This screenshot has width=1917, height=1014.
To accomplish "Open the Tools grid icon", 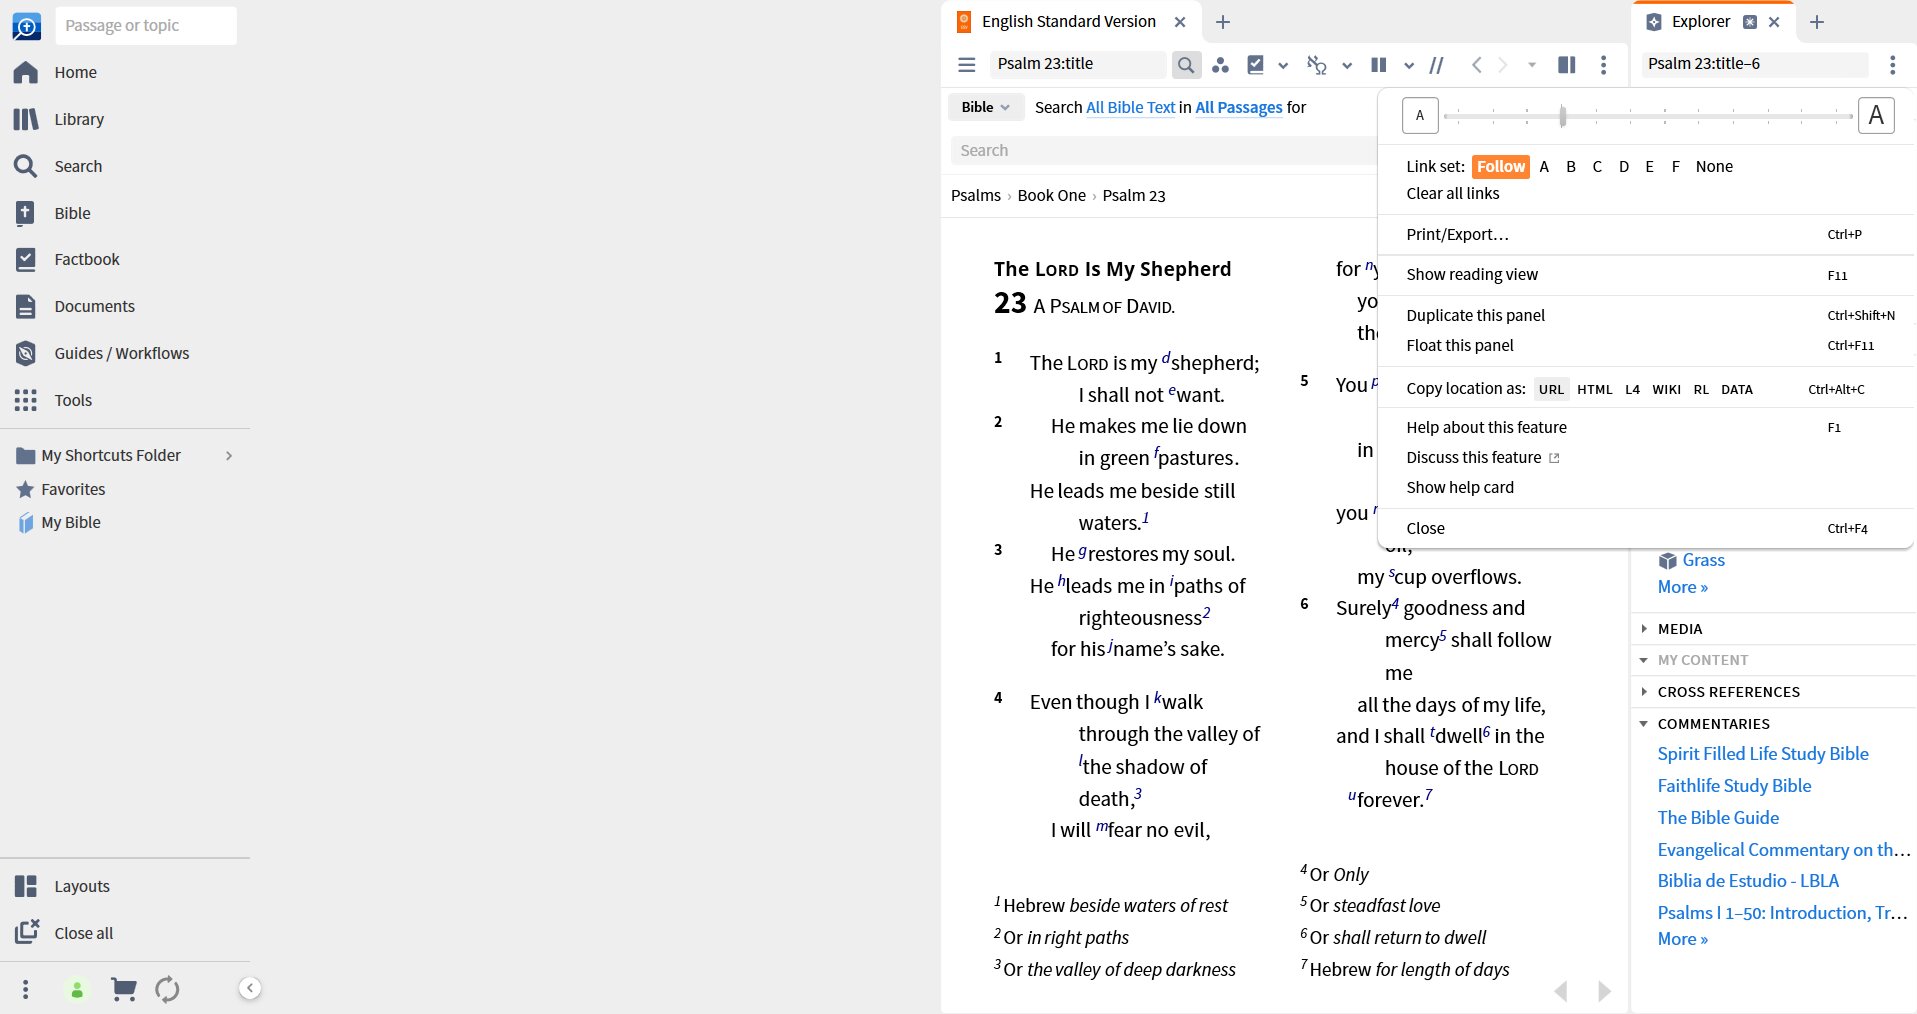I will [x=26, y=400].
